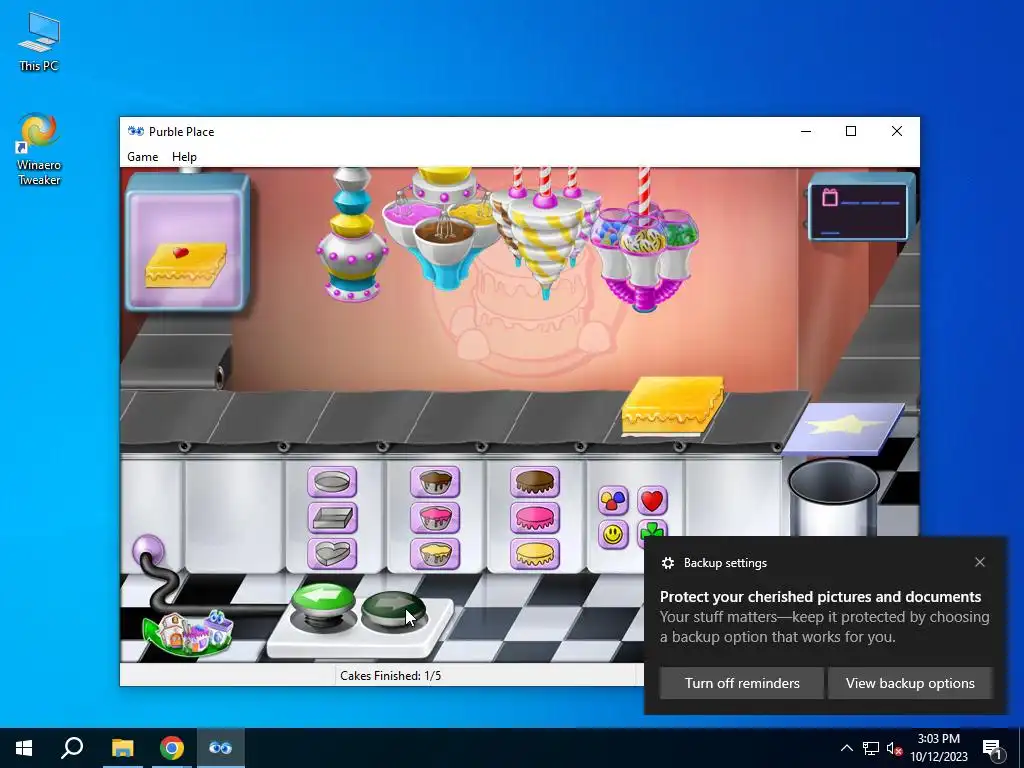Viewport: 1024px width, 768px height.
Task: Choose yellow vanilla cake batter
Action: [x=435, y=554]
